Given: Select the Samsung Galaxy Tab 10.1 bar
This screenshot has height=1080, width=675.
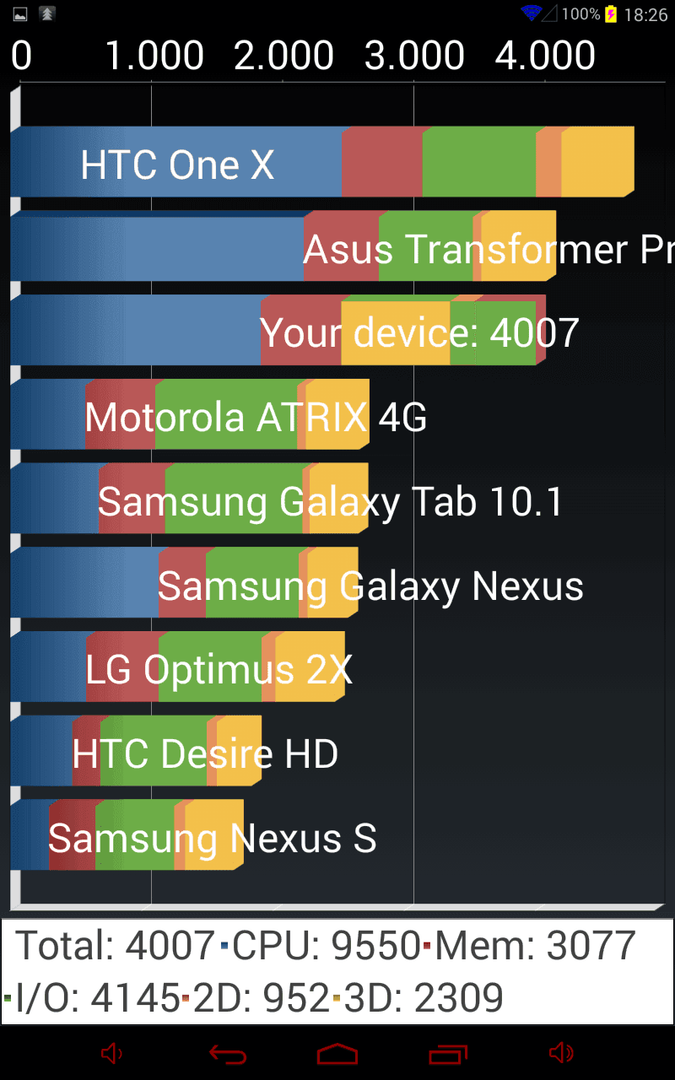Looking at the screenshot, I should tap(189, 498).
